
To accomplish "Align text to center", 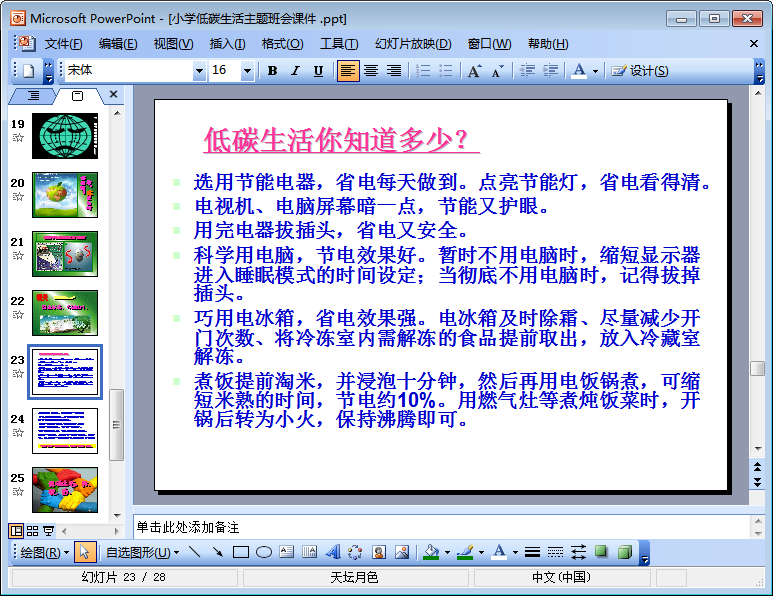I will click(x=371, y=71).
